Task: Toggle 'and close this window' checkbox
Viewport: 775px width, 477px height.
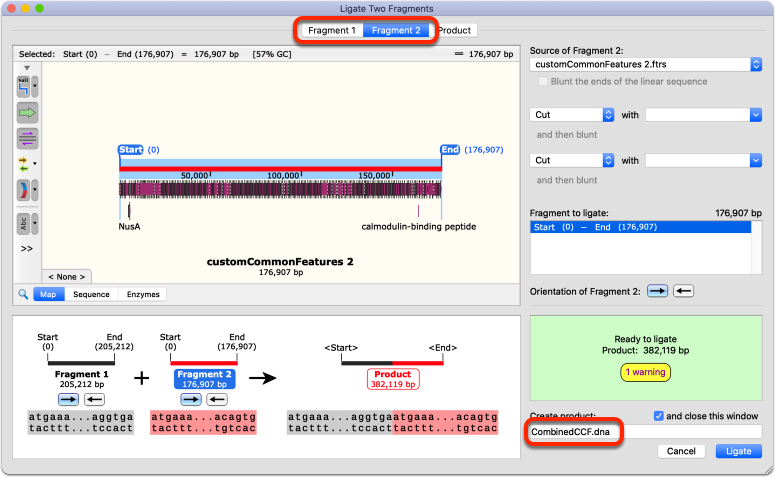Action: 658,416
